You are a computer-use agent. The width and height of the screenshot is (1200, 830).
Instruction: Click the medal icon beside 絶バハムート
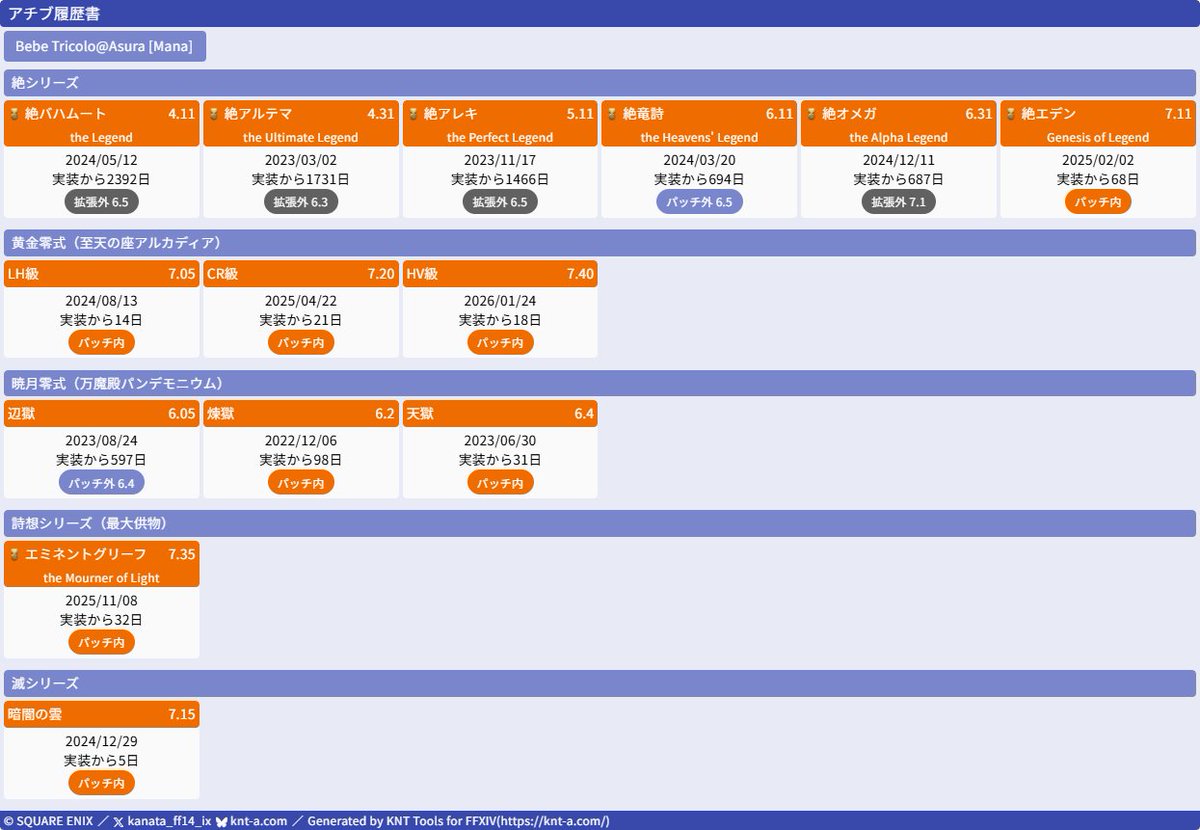[x=15, y=114]
